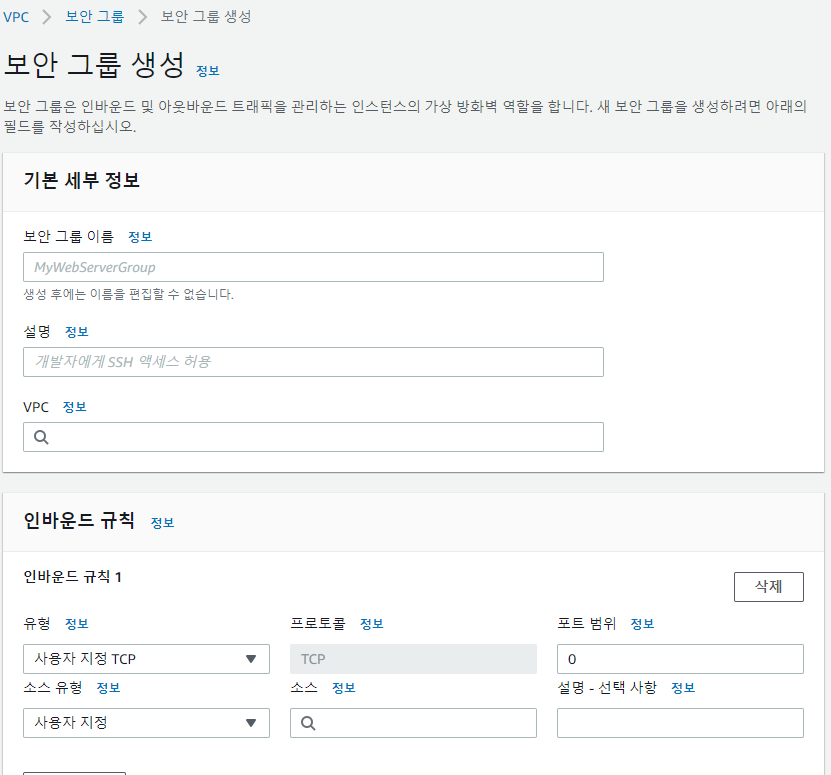The image size is (831, 775).
Task: Open 정보 link beside 소스 유형 label
Action: click(108, 688)
